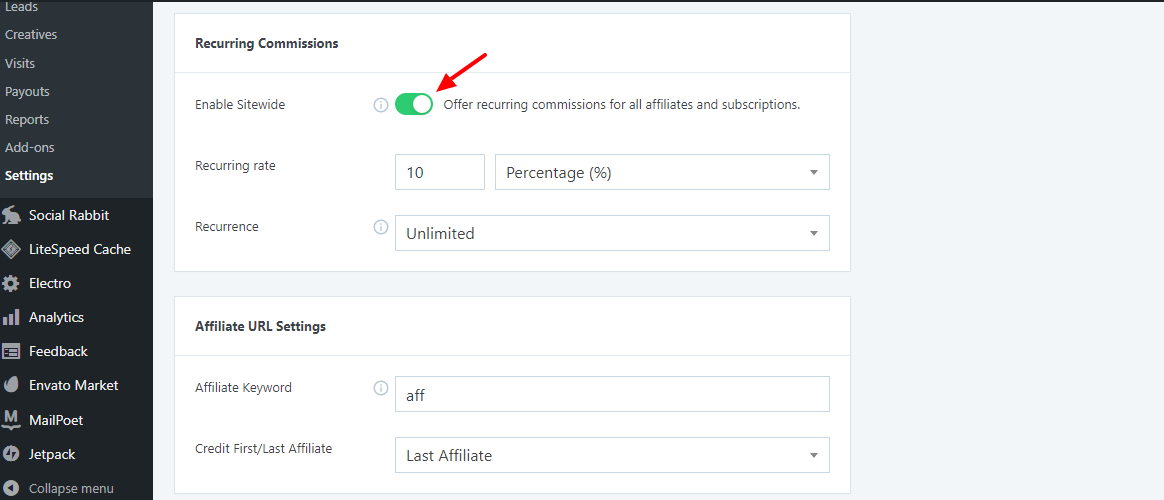Click the LiteSpeed Cache diamond icon
The height and width of the screenshot is (500, 1164).
tap(12, 249)
